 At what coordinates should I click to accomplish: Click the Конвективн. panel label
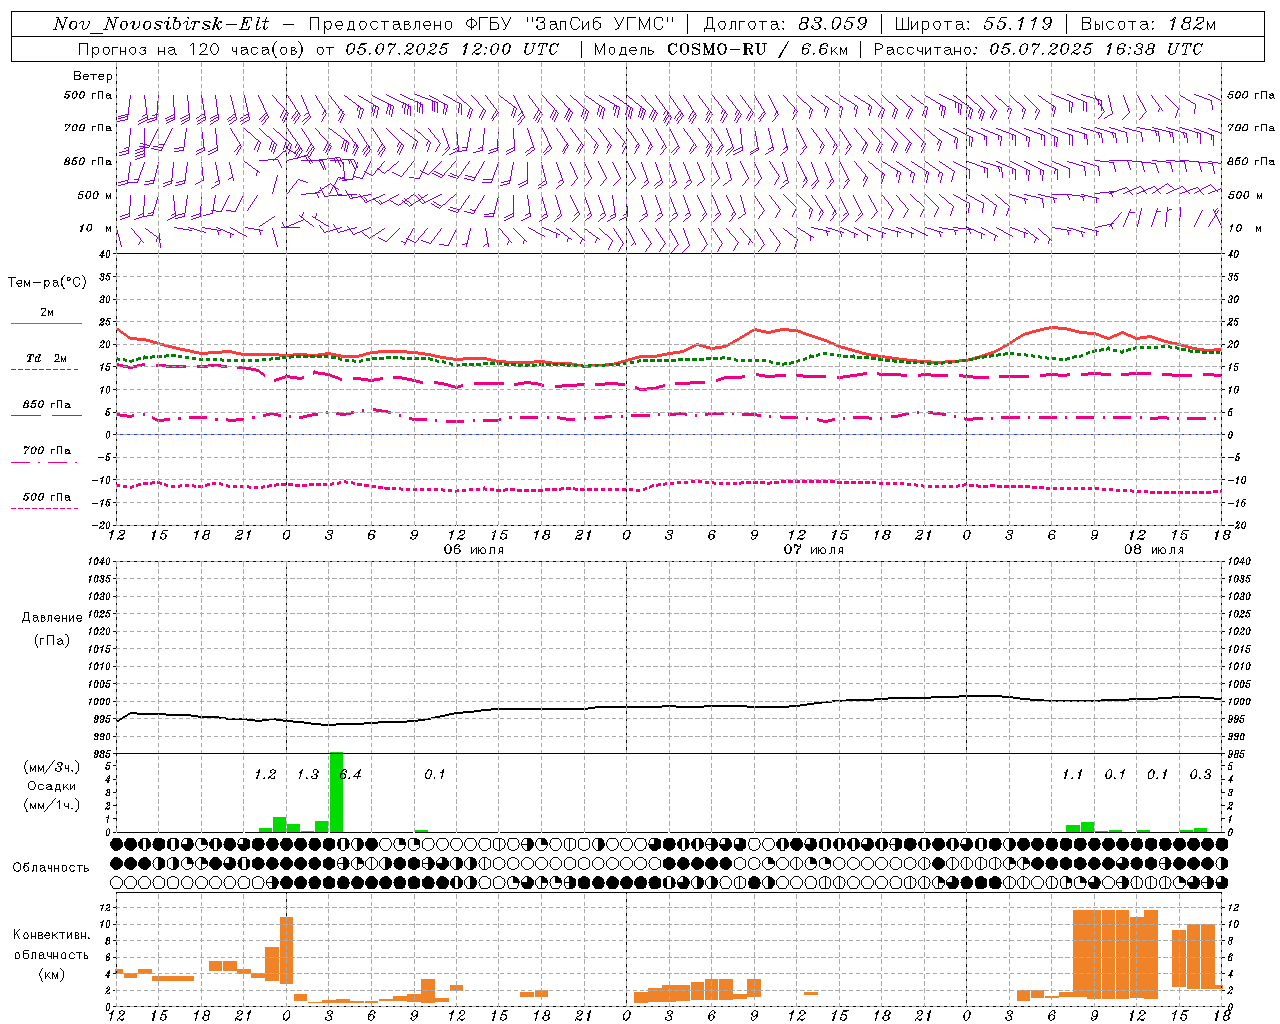pyautogui.click(x=52, y=935)
